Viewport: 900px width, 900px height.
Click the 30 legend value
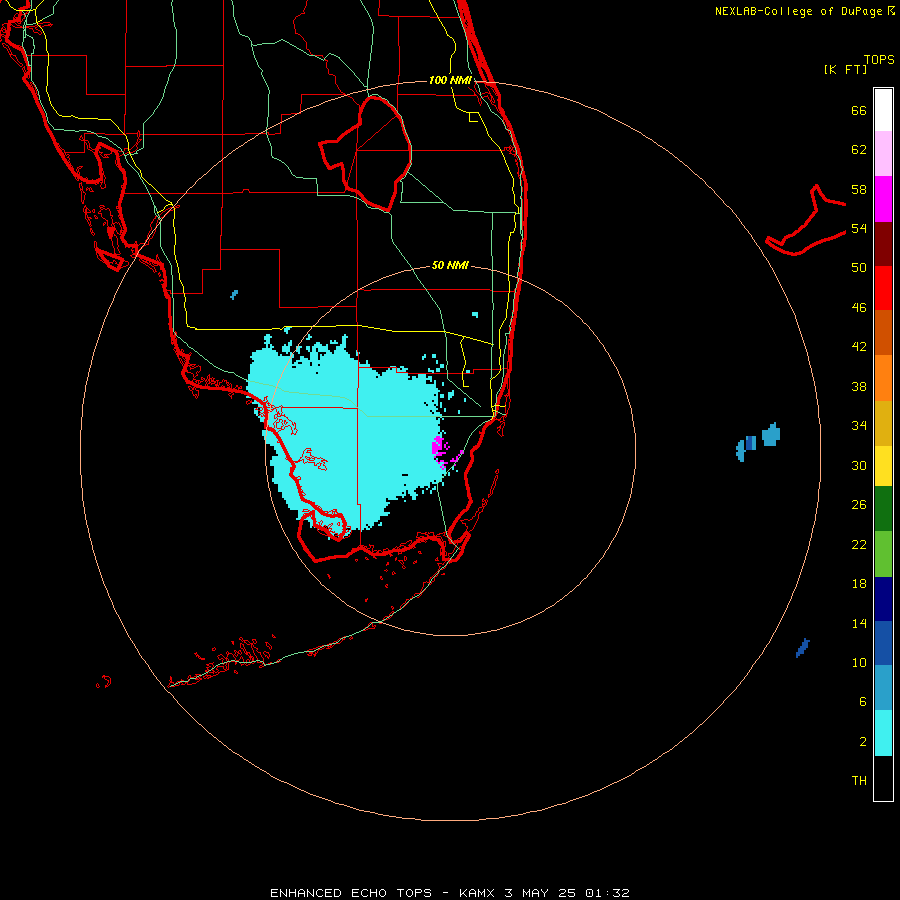859,465
